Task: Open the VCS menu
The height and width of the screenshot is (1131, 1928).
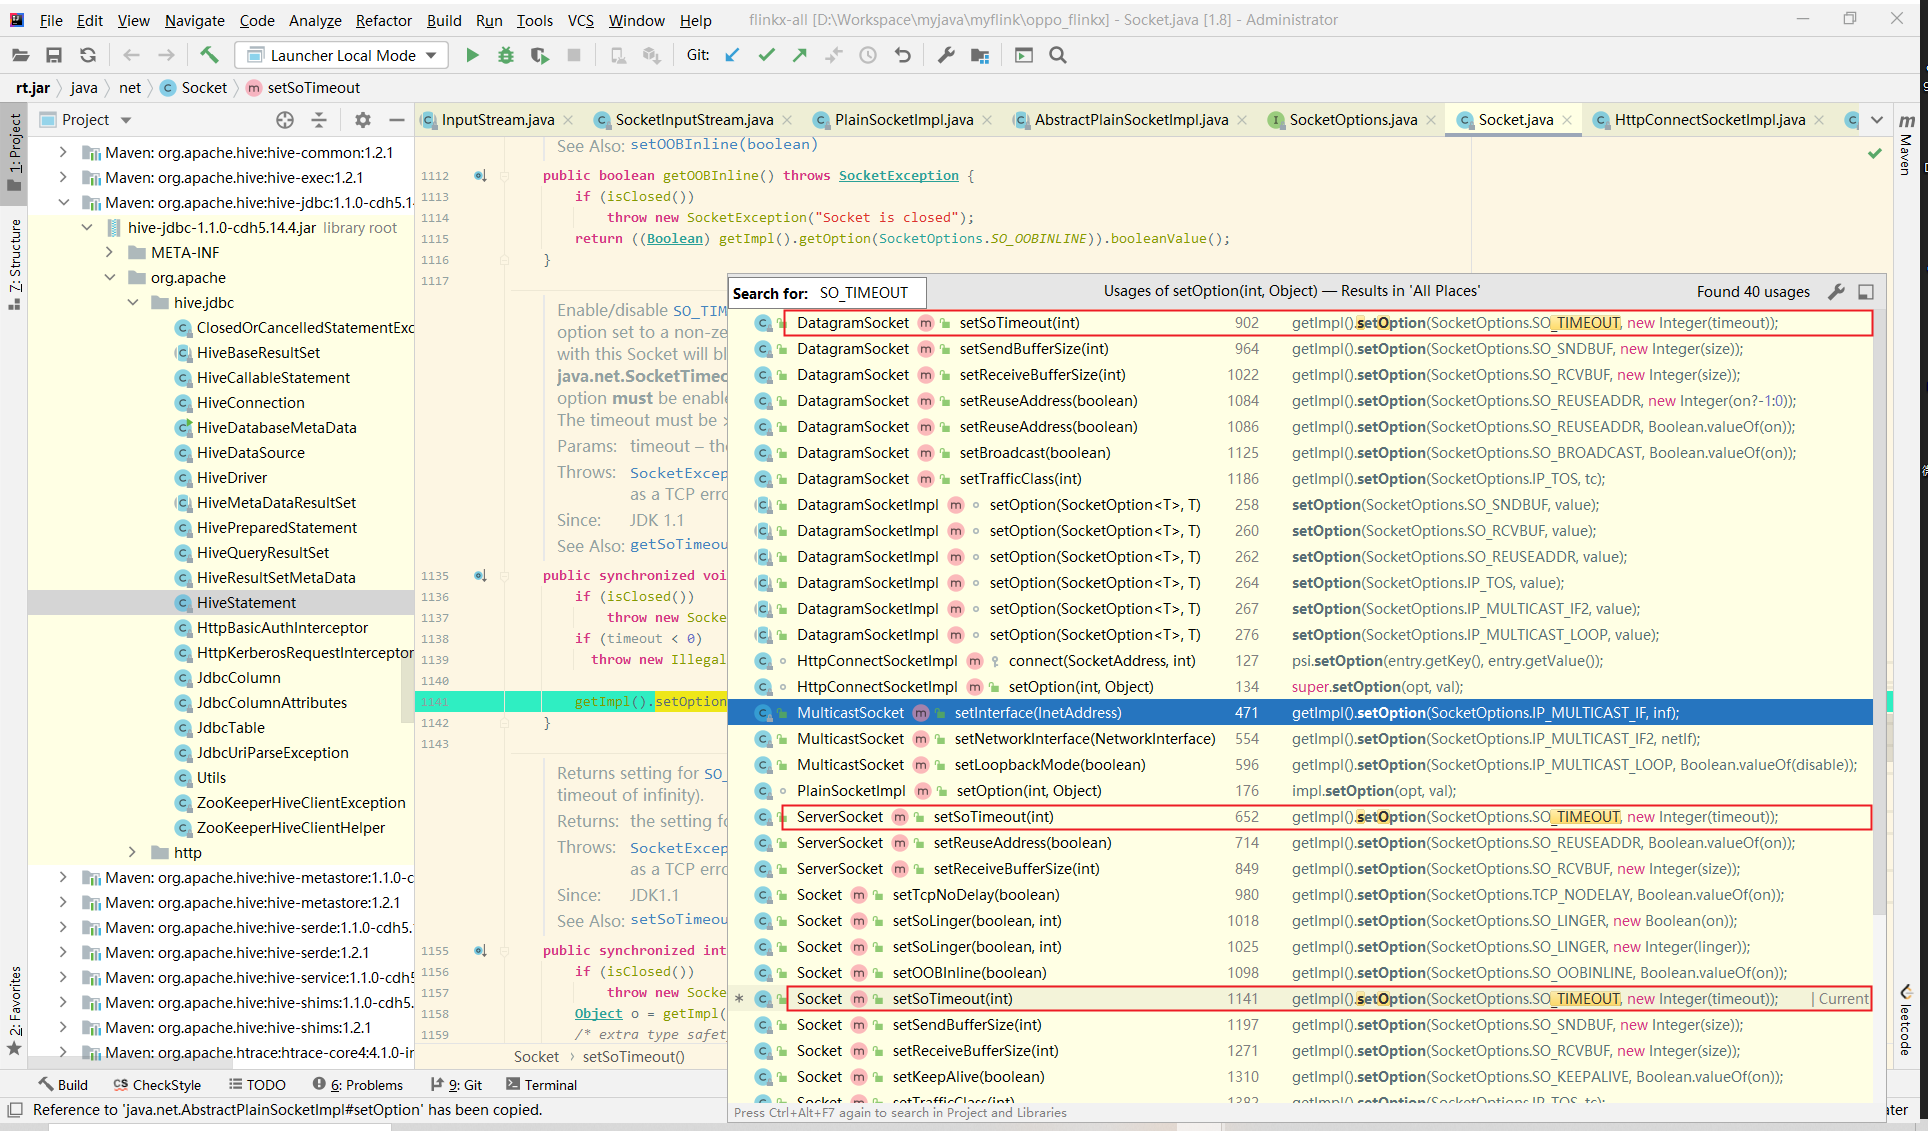Action: 580,20
